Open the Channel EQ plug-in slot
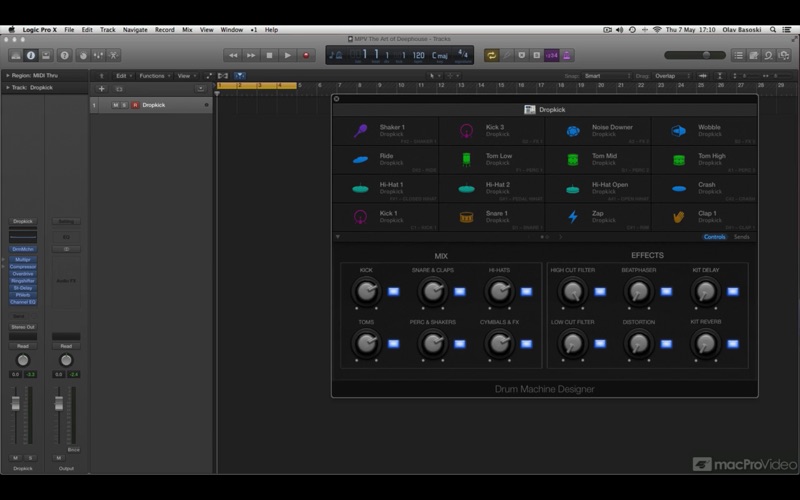This screenshot has height=500, width=800. (23, 302)
